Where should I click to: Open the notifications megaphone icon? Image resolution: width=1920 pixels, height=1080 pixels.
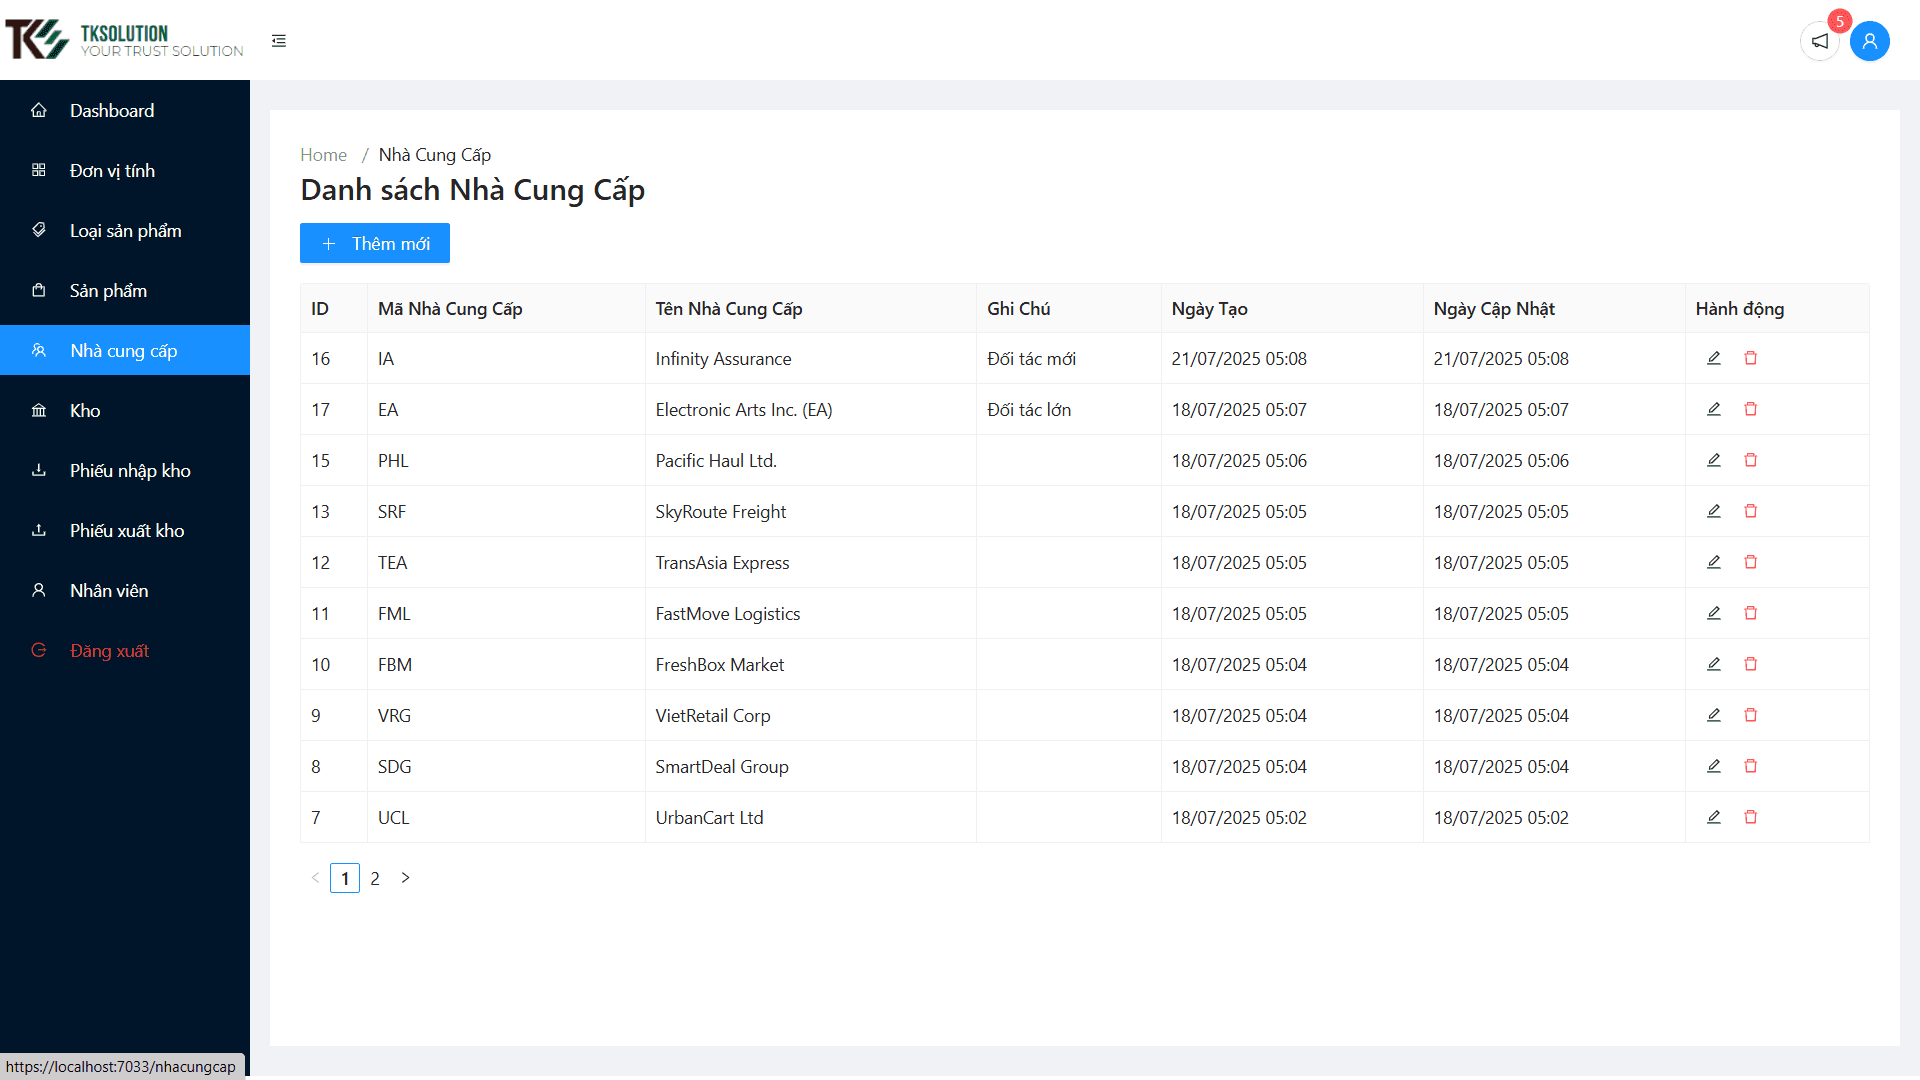1819,41
